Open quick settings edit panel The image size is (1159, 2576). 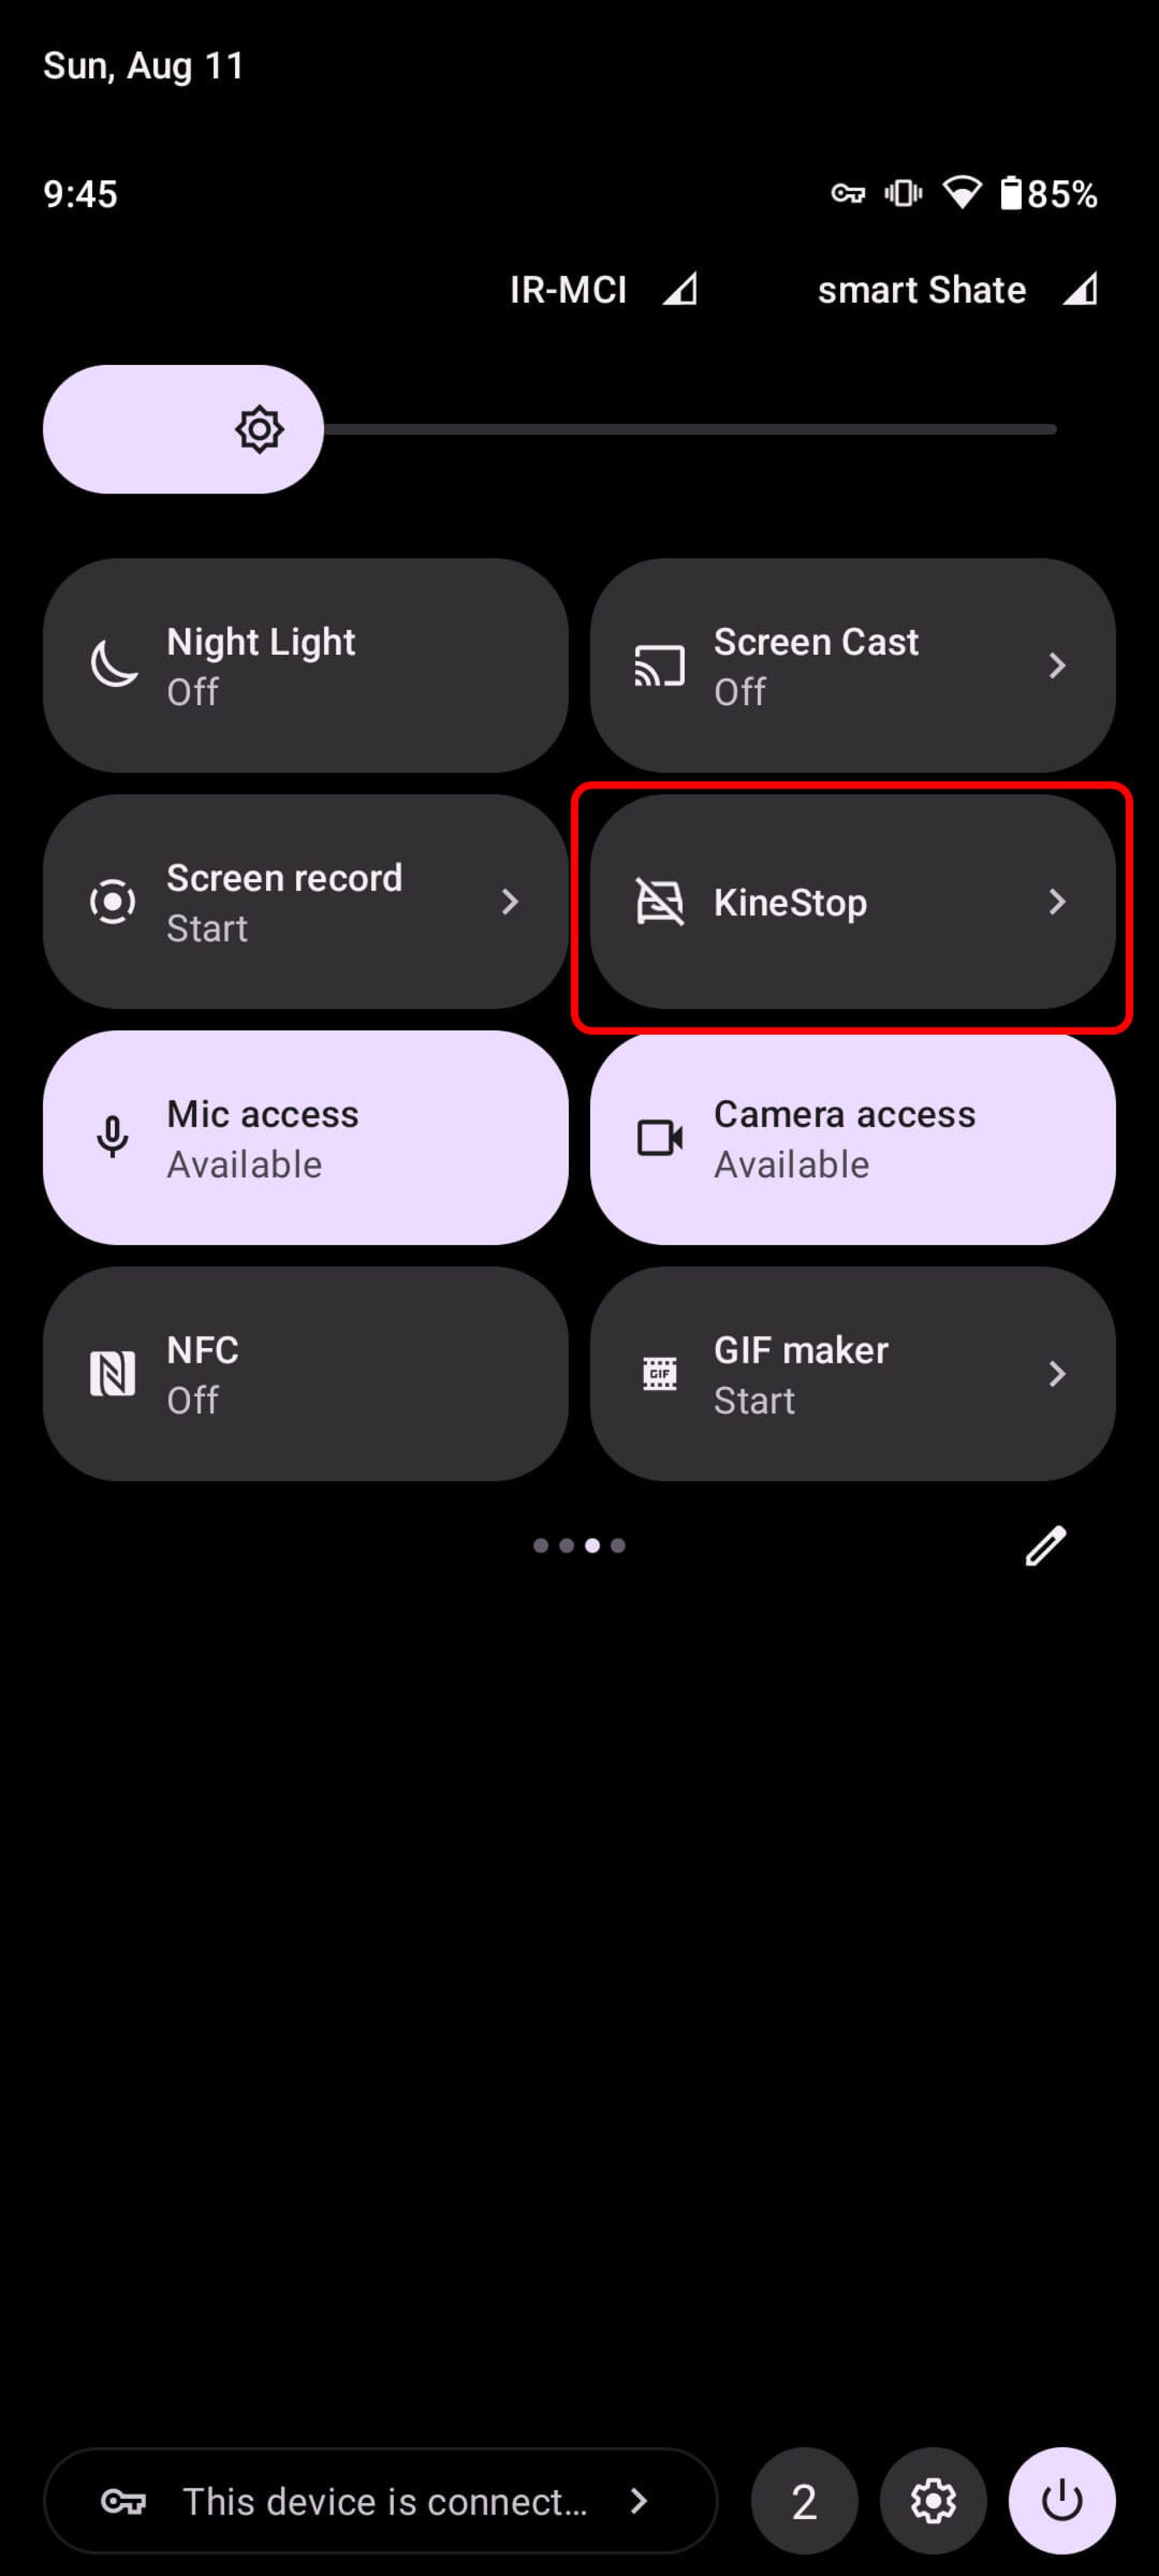point(1046,1544)
